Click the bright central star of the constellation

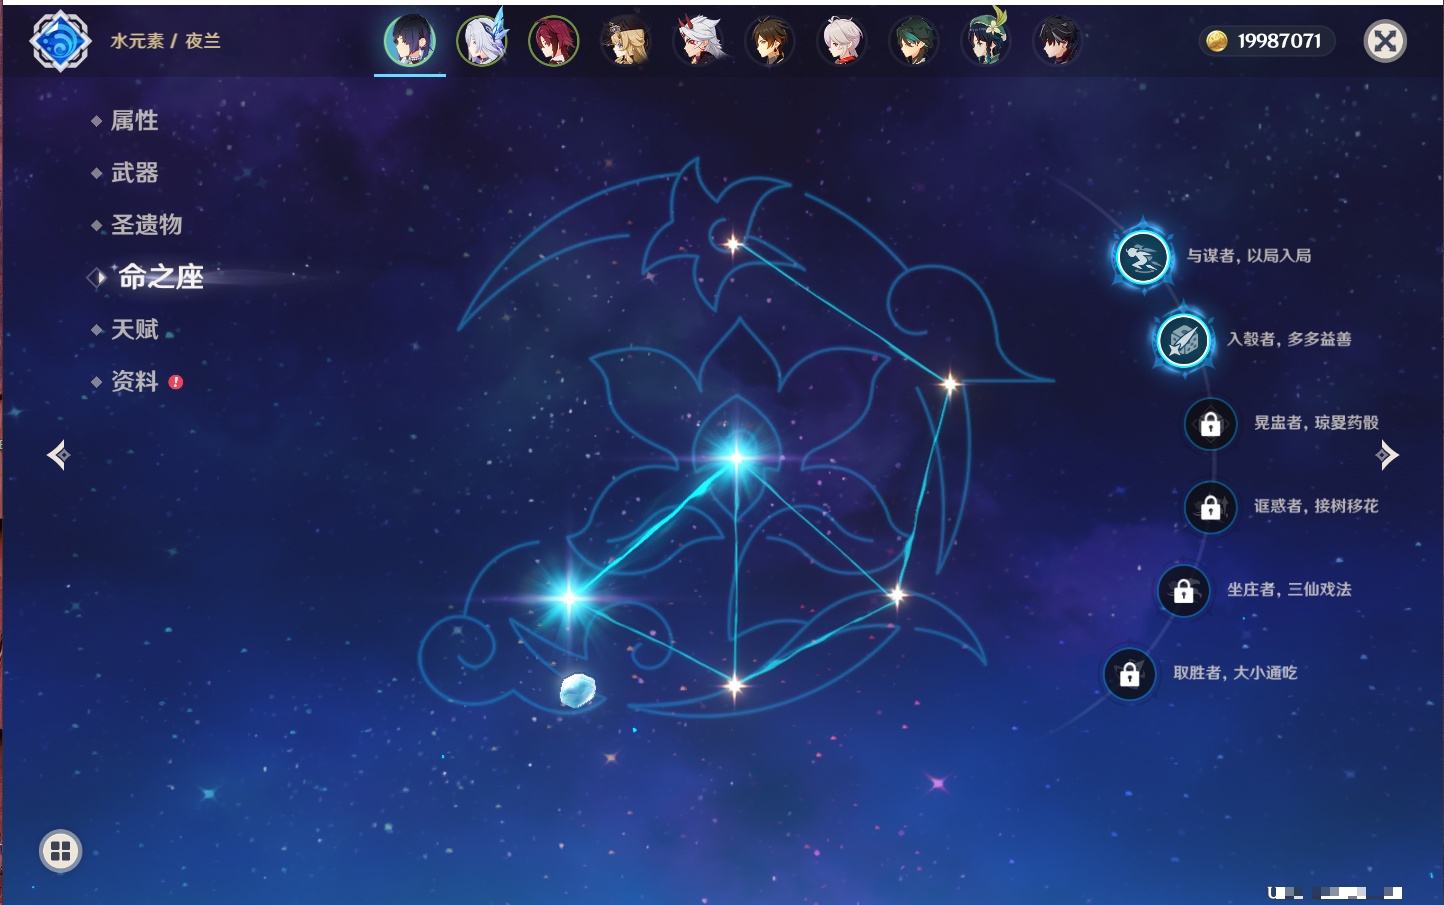[x=737, y=458]
